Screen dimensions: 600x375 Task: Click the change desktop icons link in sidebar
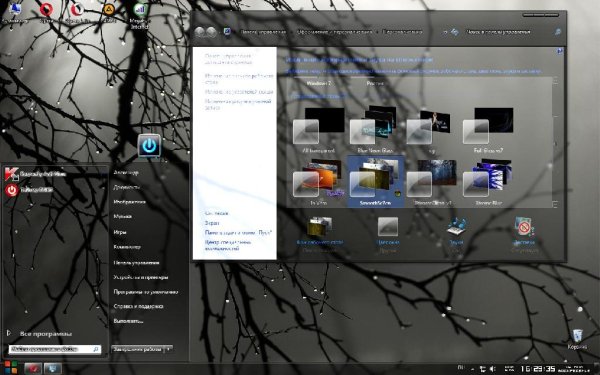tap(239, 79)
